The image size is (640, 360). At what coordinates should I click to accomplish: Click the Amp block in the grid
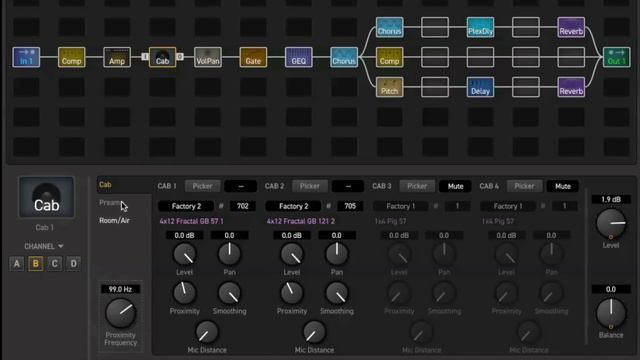117,57
